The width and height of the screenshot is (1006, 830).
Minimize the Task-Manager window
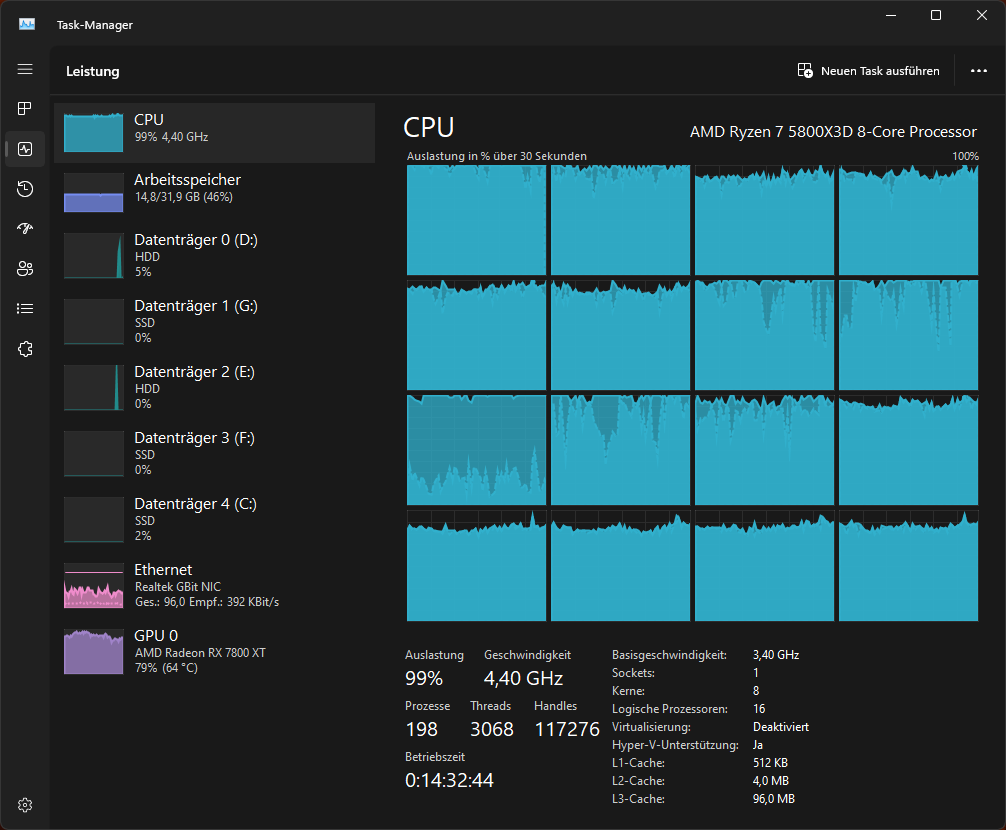click(891, 15)
